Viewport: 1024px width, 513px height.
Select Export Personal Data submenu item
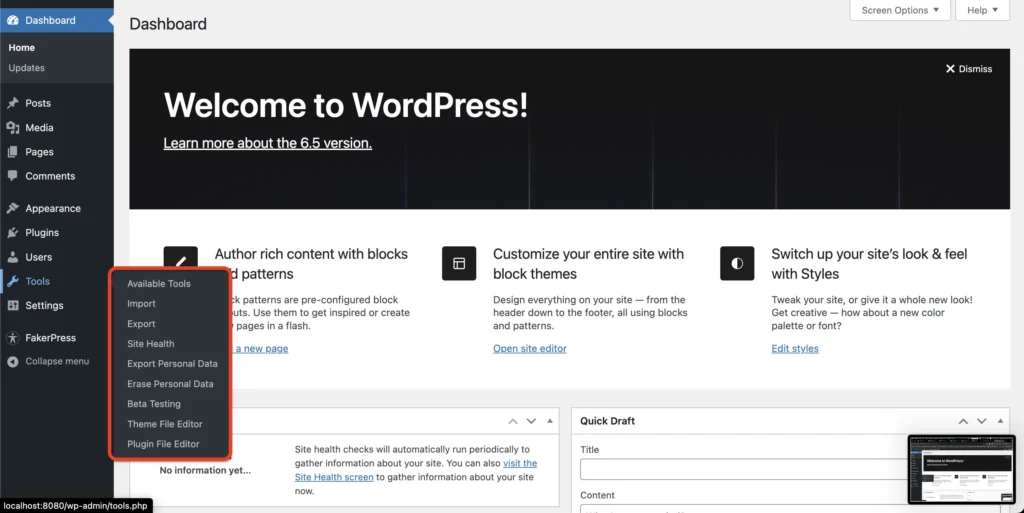coord(172,364)
